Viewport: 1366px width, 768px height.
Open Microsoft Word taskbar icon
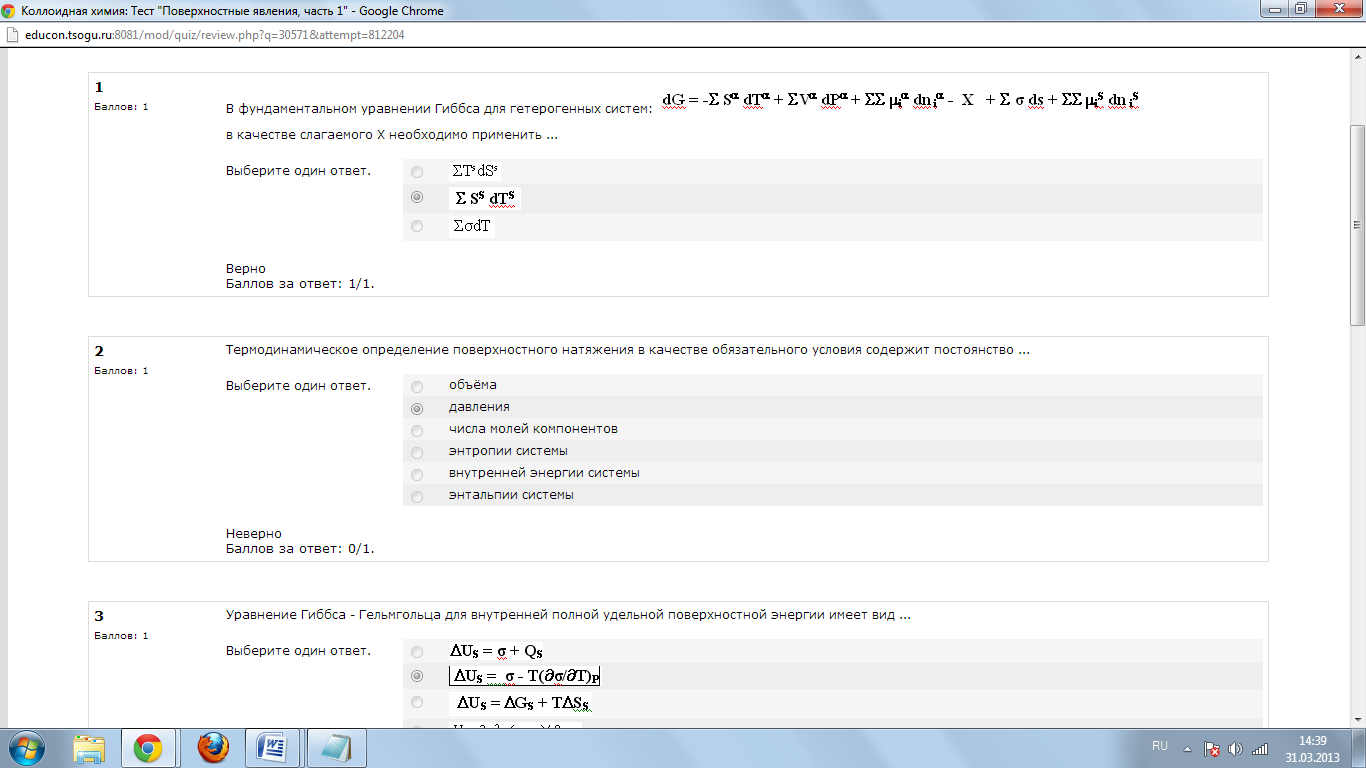tap(273, 747)
